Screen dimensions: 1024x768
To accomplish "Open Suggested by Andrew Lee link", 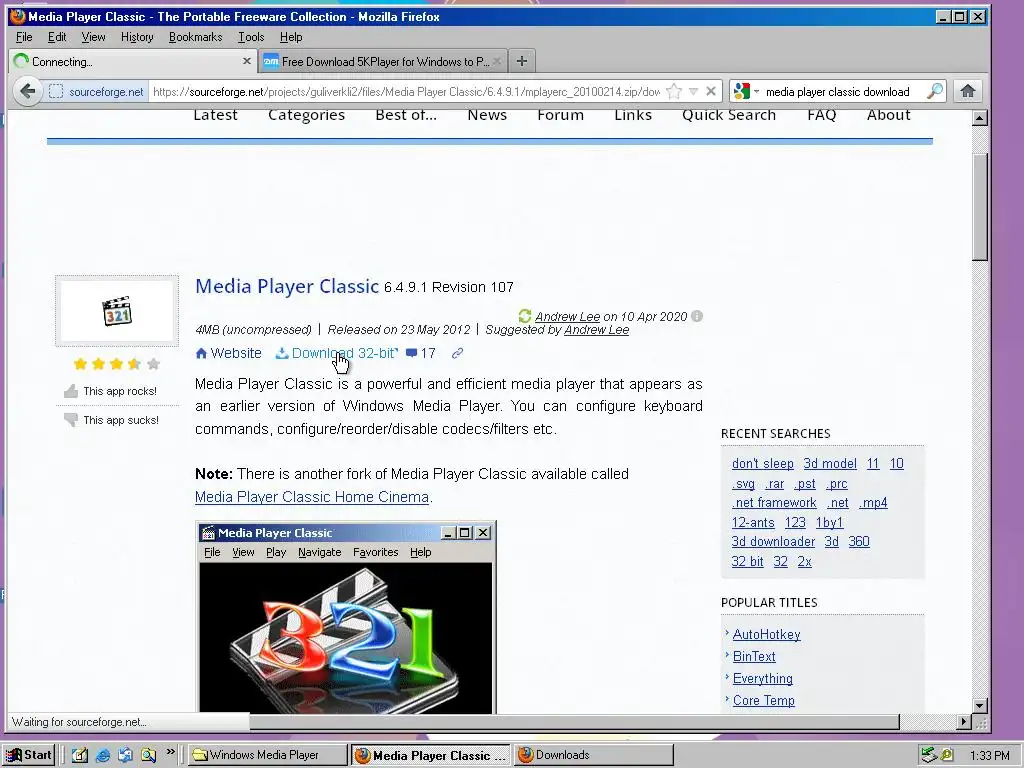I will click(596, 330).
